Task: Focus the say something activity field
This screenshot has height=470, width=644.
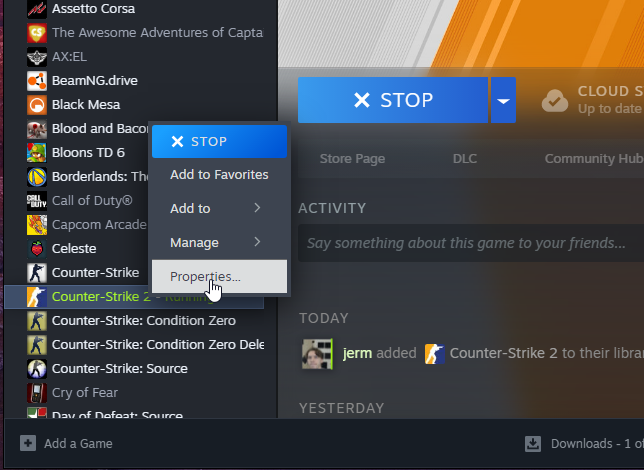Action: (471, 243)
